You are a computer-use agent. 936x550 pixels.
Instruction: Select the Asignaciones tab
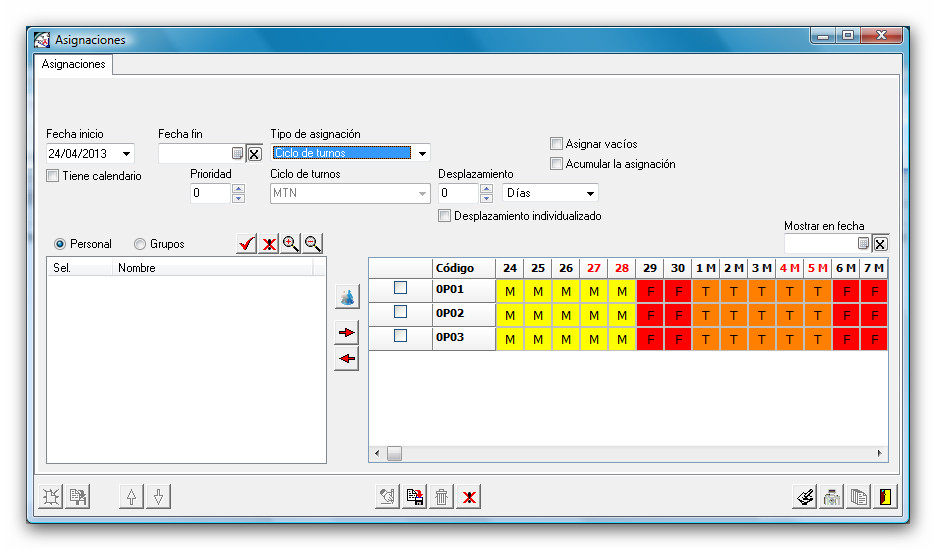[73, 64]
